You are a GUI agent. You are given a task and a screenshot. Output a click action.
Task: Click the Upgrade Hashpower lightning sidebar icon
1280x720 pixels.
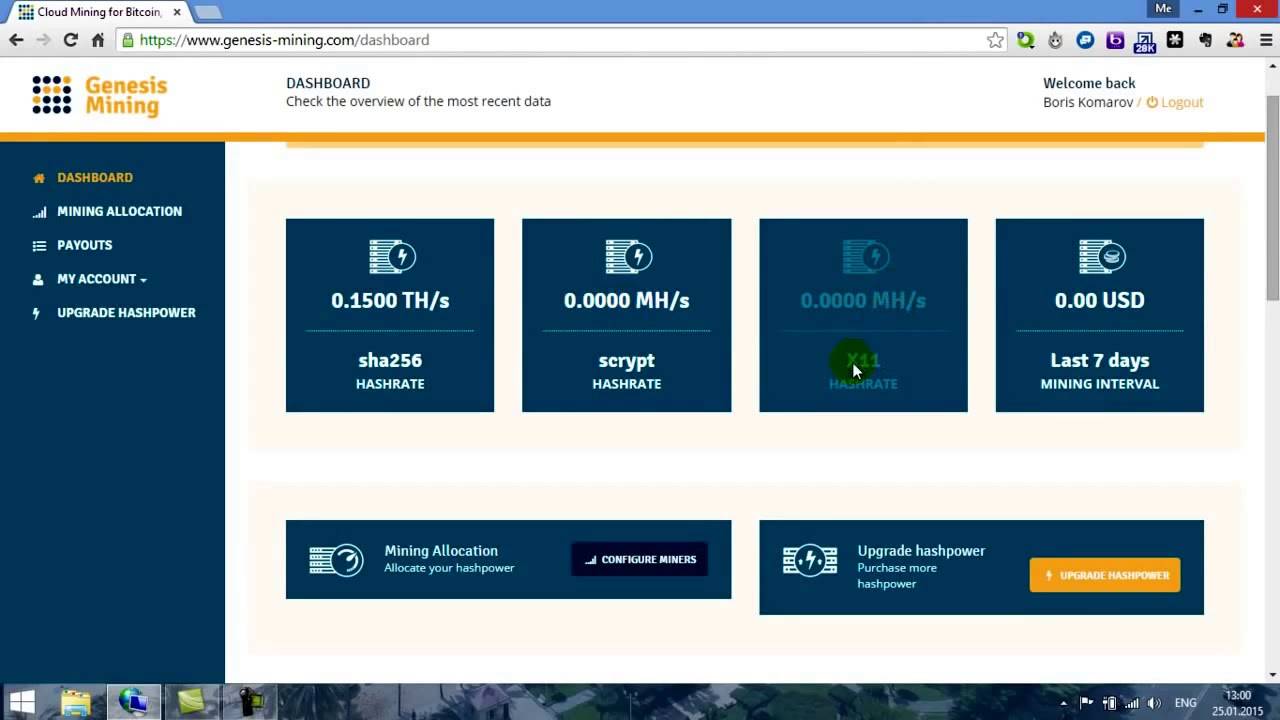pyautogui.click(x=38, y=313)
